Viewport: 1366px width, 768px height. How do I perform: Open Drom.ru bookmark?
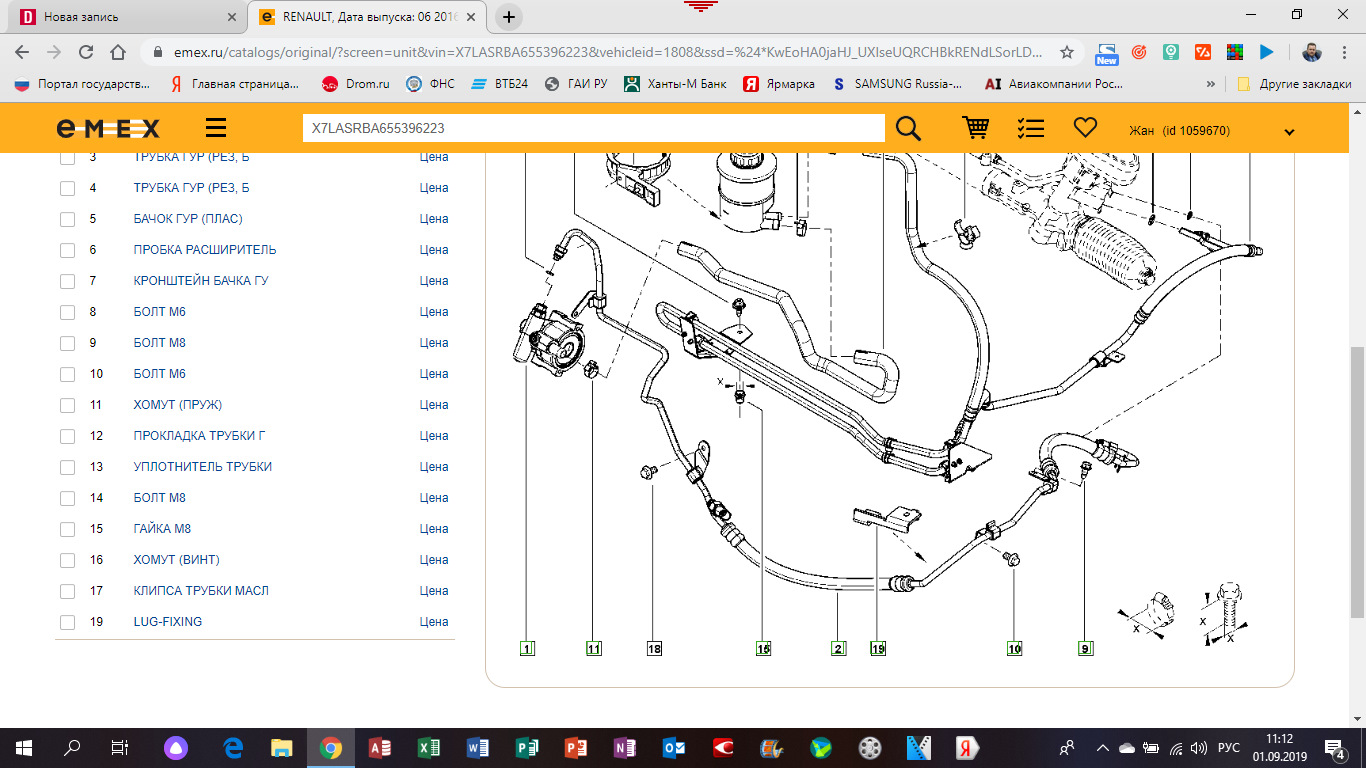[x=356, y=84]
